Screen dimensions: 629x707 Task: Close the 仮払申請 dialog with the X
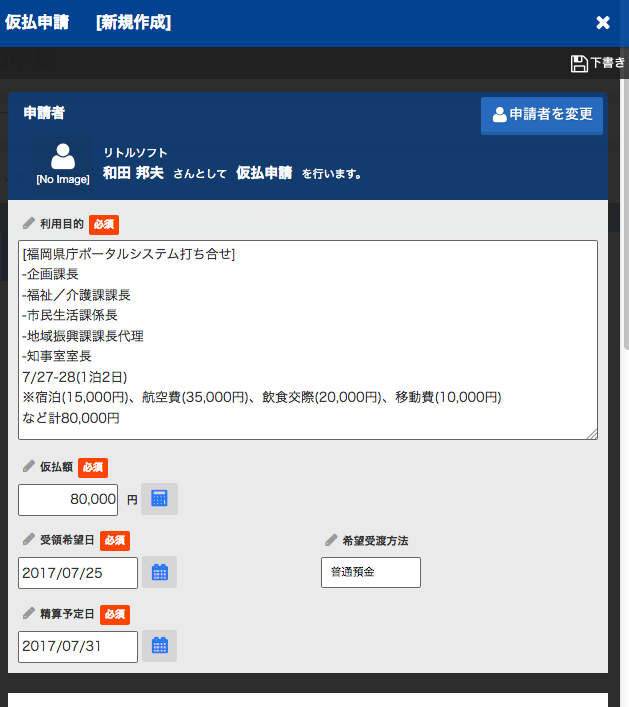(x=602, y=23)
